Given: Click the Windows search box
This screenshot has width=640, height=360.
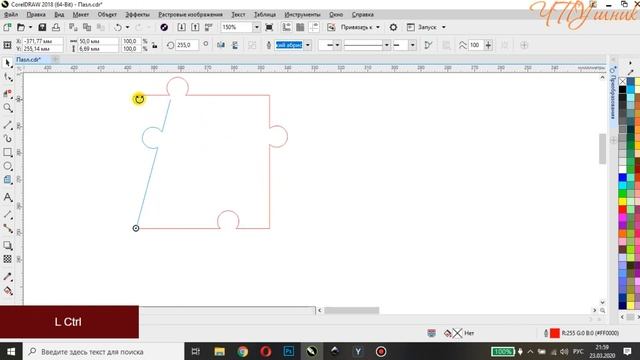Looking at the screenshot, I should (103, 351).
